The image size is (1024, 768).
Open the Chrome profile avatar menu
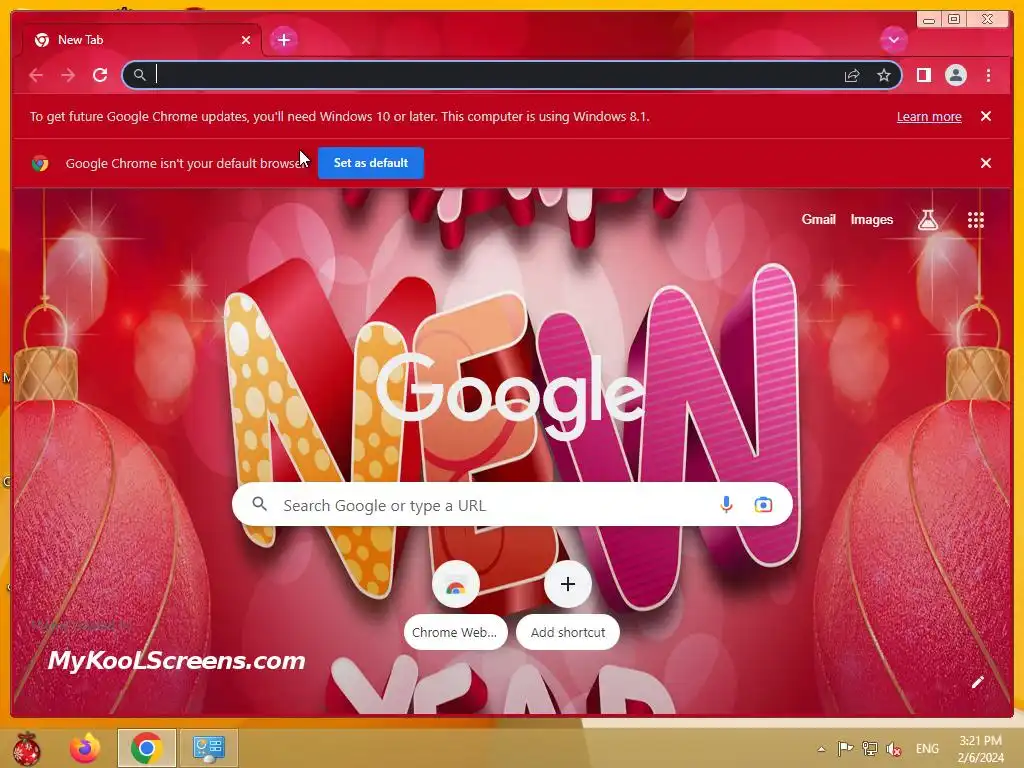coord(955,76)
